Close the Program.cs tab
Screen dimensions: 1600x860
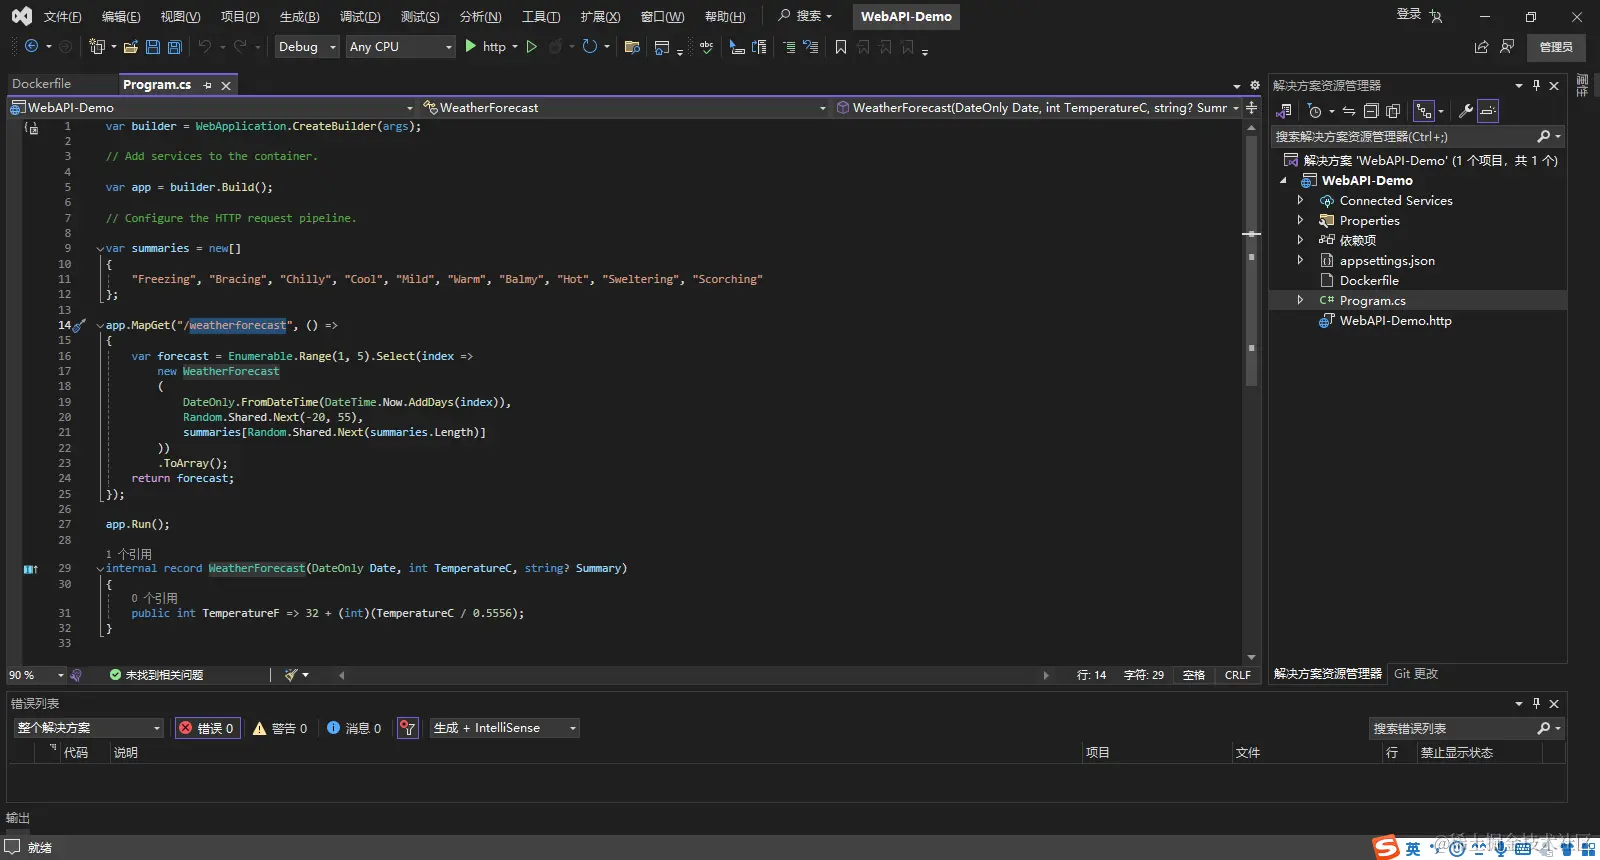(226, 86)
